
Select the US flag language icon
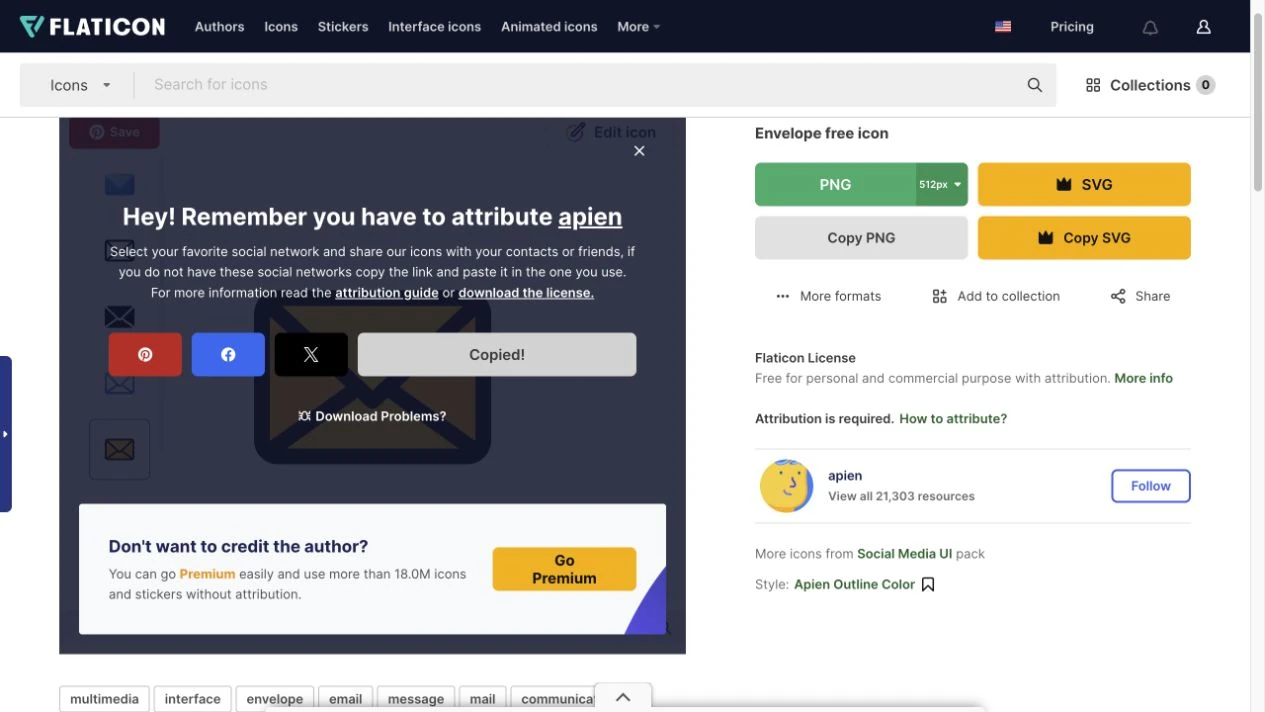pos(1003,27)
